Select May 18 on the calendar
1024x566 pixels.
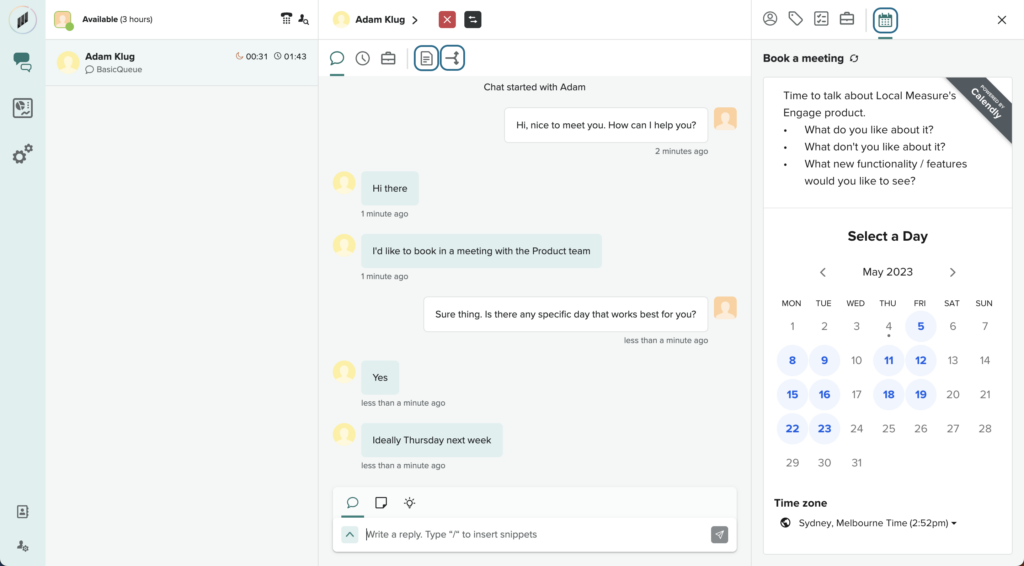click(x=888, y=395)
